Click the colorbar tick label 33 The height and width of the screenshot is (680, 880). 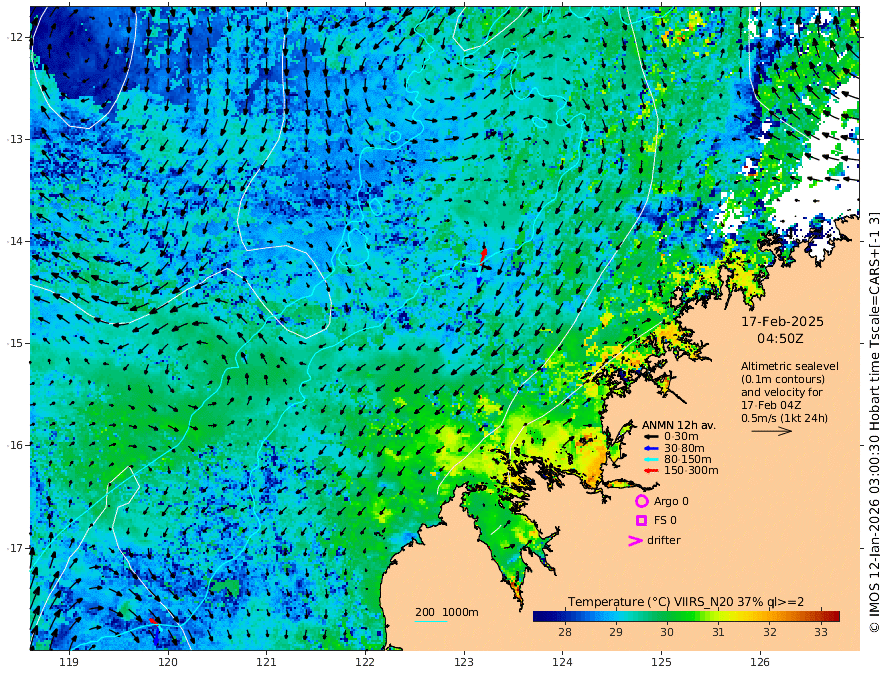(x=821, y=632)
